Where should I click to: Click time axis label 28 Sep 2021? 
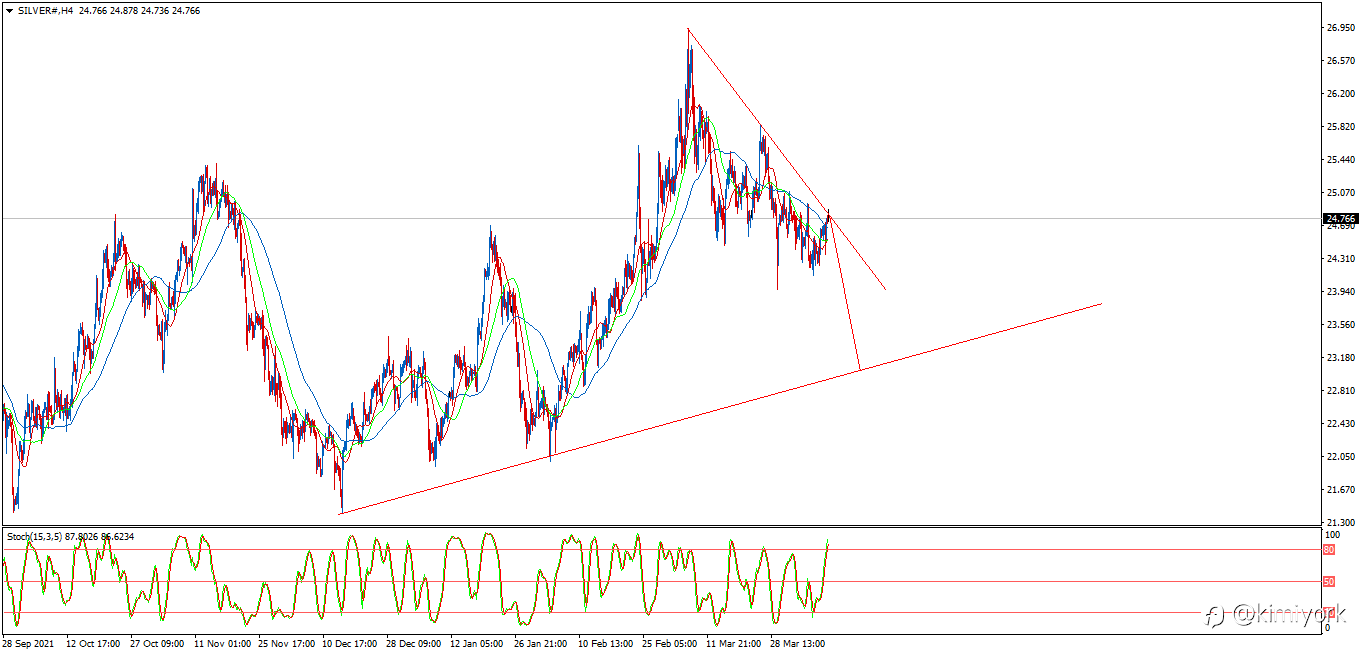click(x=29, y=644)
